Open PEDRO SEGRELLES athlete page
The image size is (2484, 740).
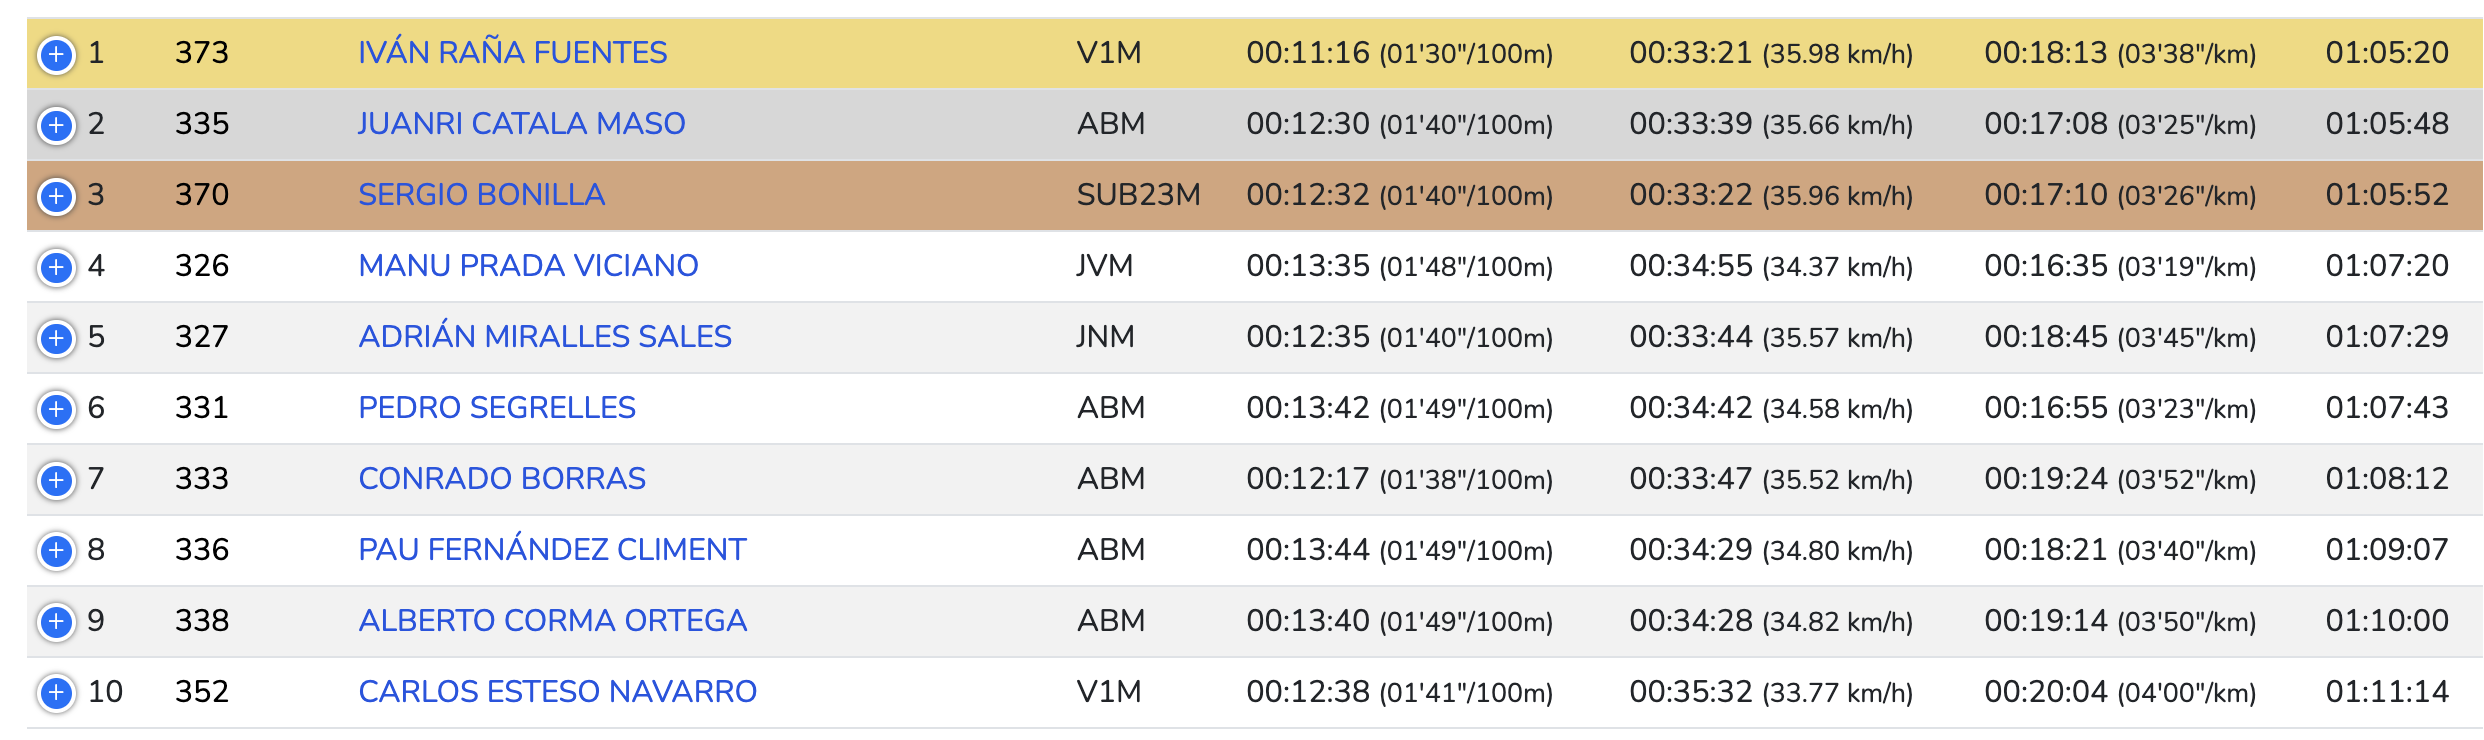pyautogui.click(x=497, y=407)
